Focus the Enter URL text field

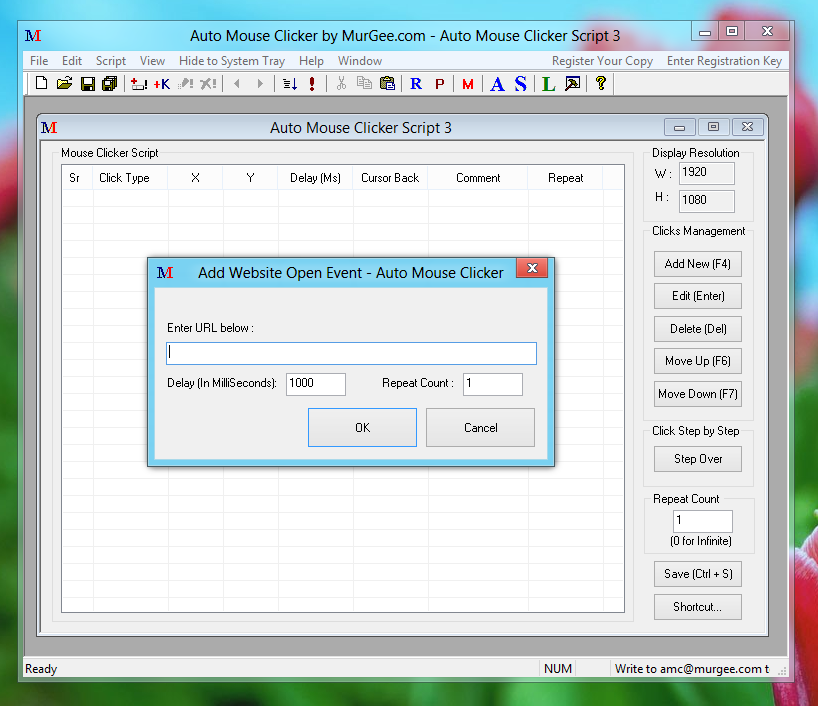coord(351,353)
